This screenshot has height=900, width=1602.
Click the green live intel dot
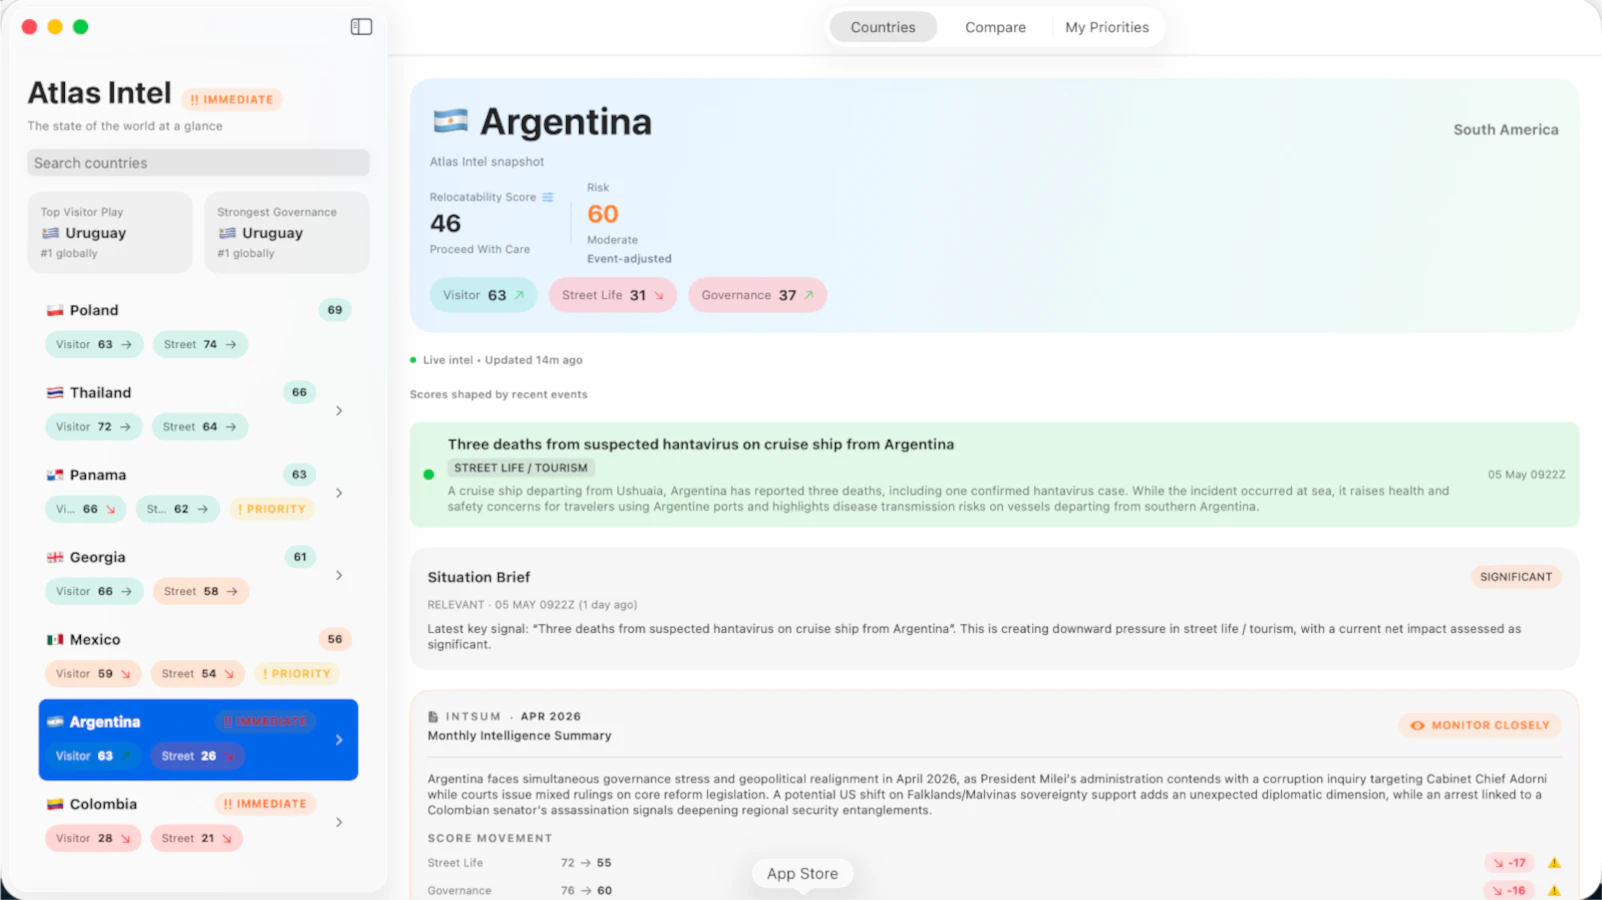413,360
